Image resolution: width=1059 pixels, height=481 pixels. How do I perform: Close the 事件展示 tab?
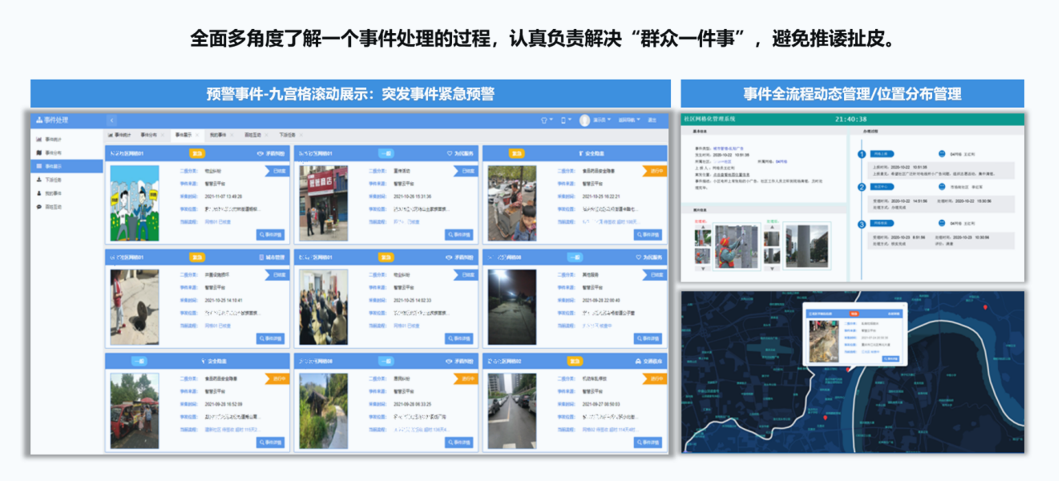pyautogui.click(x=197, y=135)
